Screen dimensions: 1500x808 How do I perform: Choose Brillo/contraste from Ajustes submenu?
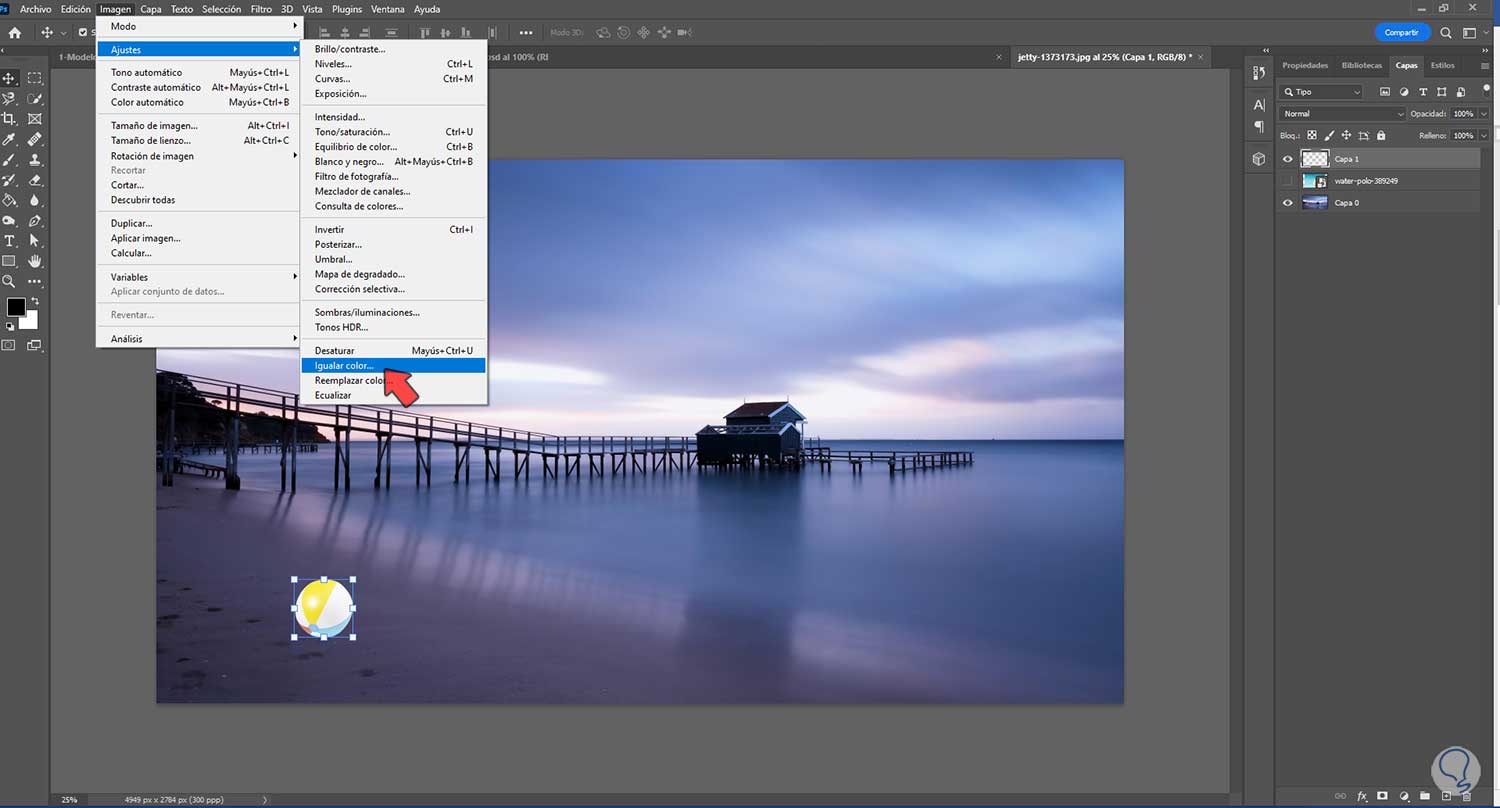(349, 49)
